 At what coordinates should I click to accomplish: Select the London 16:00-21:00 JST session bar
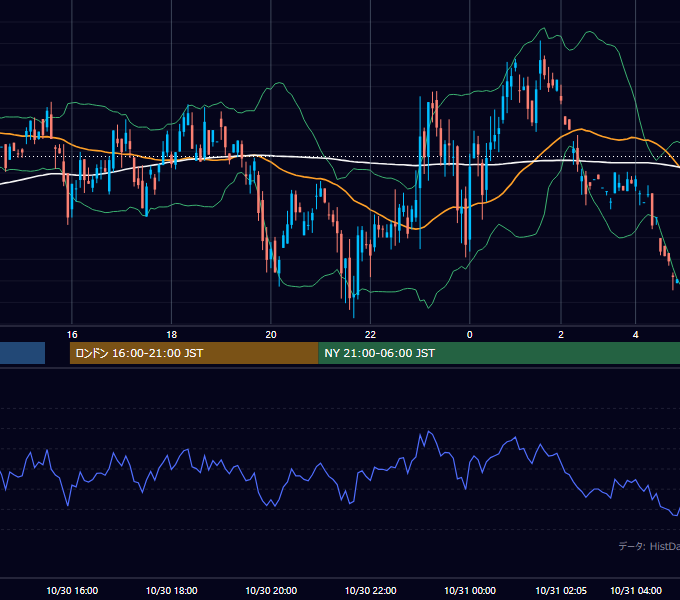click(194, 353)
